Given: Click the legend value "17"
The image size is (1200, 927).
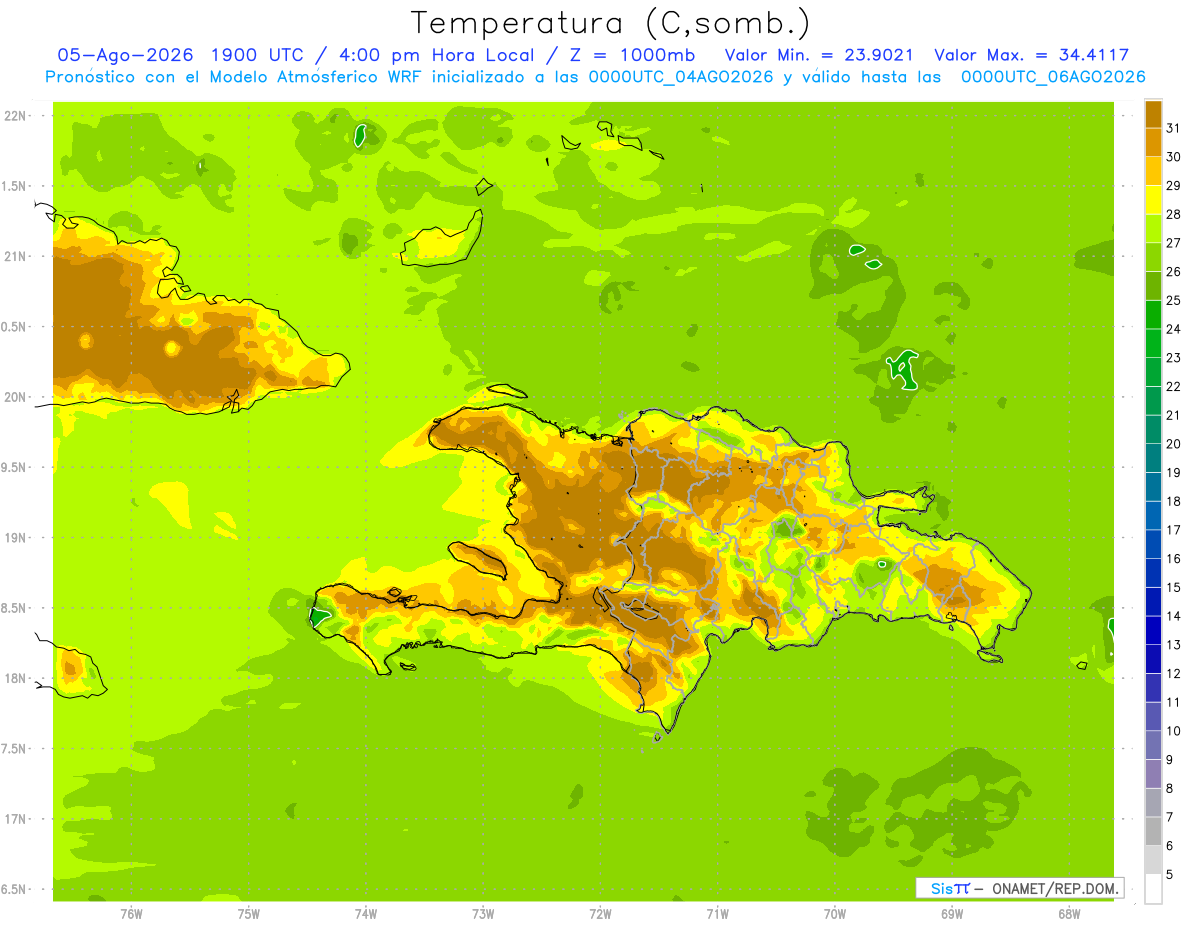Looking at the screenshot, I should (x=1174, y=530).
